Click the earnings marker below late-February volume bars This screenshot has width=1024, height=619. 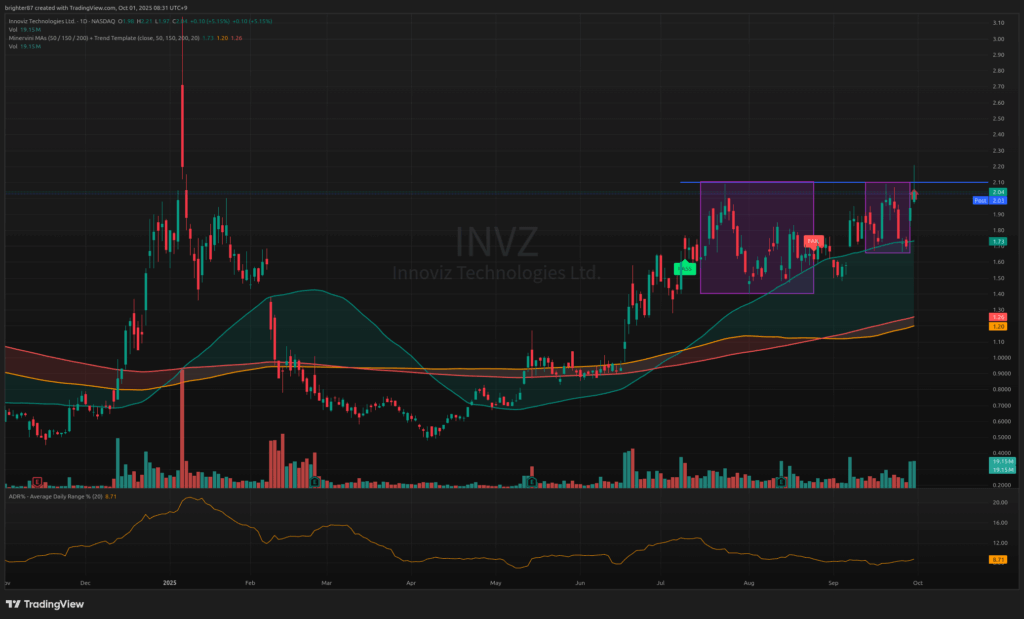point(315,482)
